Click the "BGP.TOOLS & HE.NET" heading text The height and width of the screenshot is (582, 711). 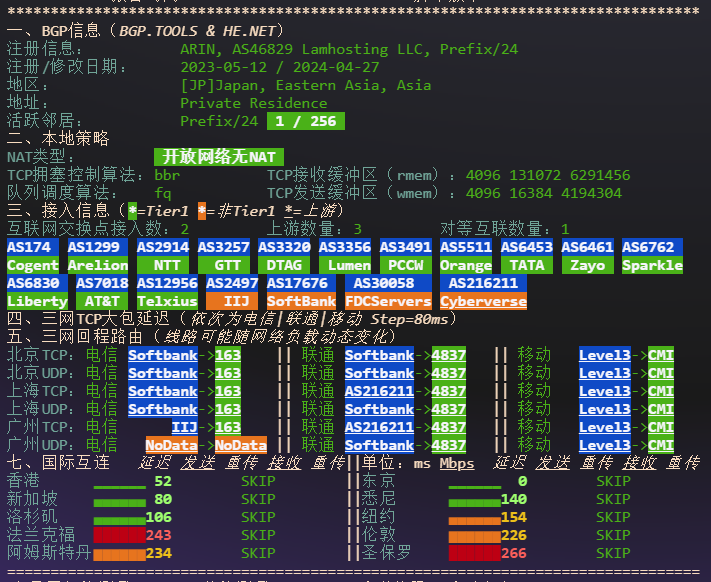click(197, 31)
